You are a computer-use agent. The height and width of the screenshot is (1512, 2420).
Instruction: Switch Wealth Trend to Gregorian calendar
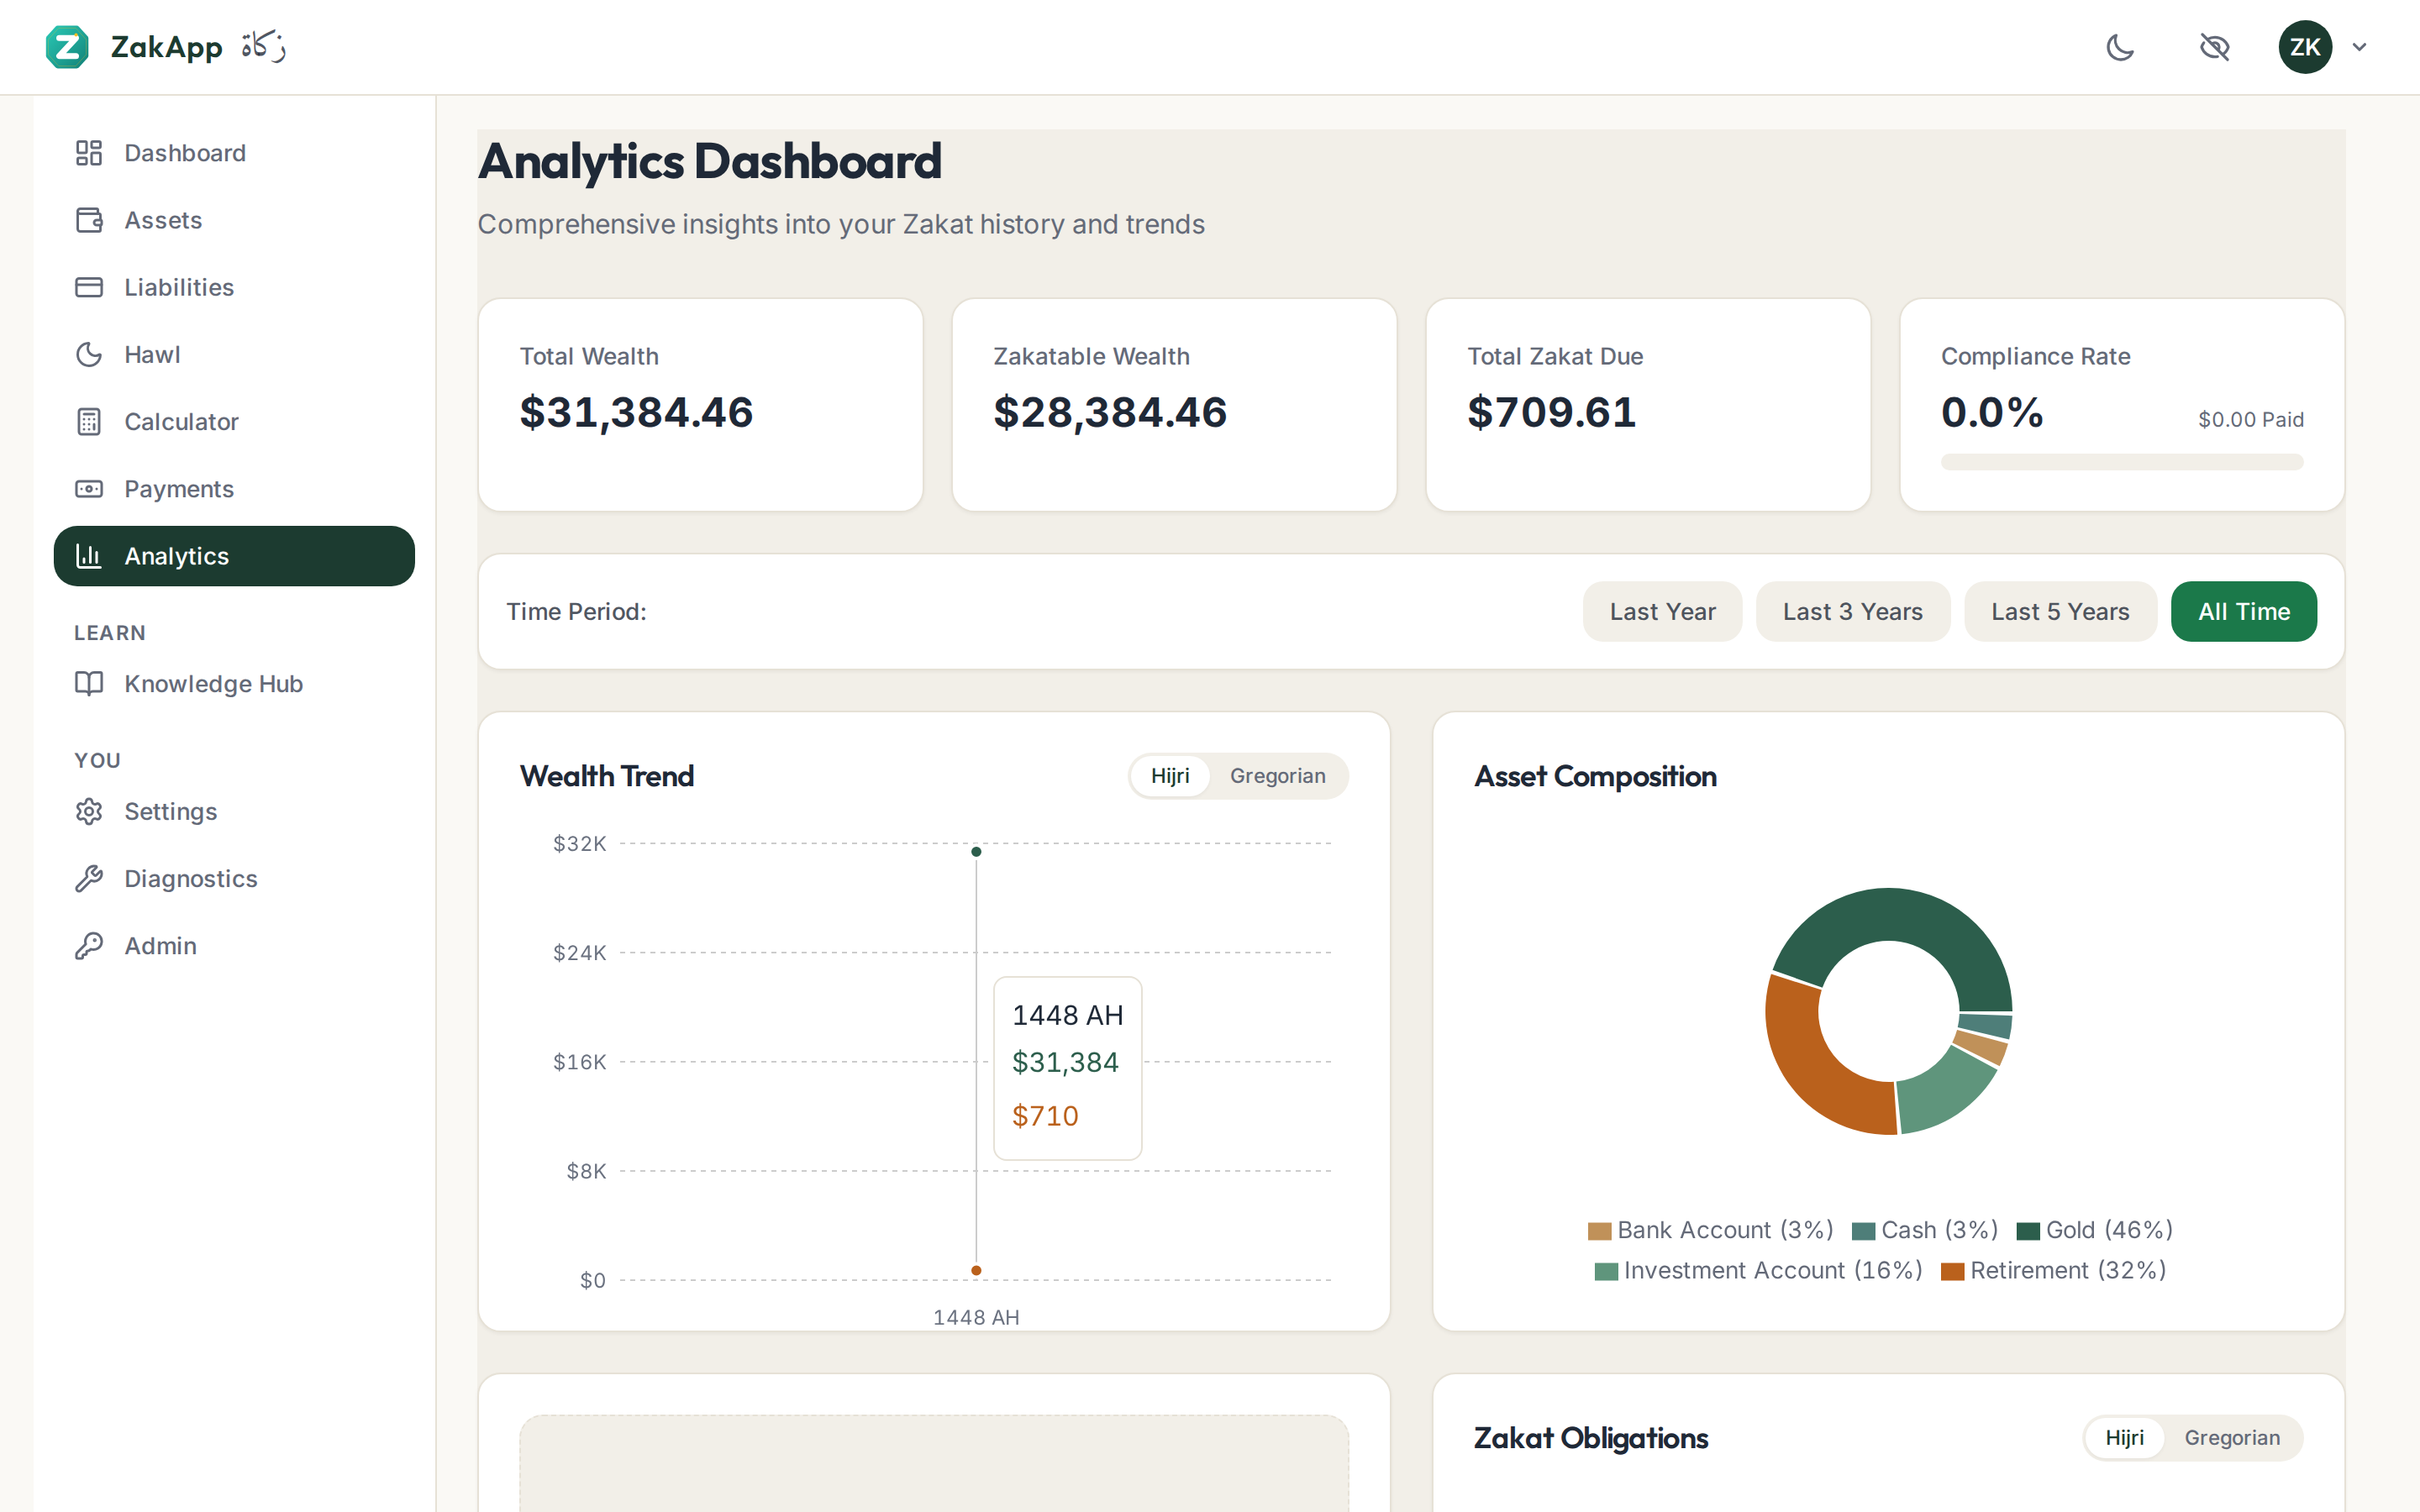coord(1277,776)
